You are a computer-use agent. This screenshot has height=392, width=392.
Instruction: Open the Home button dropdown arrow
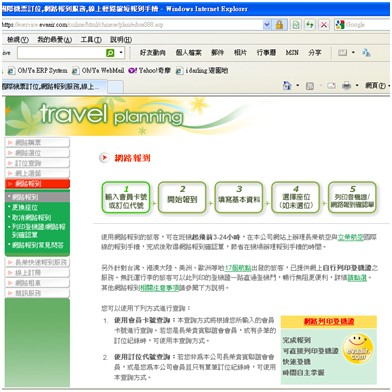coord(297,86)
